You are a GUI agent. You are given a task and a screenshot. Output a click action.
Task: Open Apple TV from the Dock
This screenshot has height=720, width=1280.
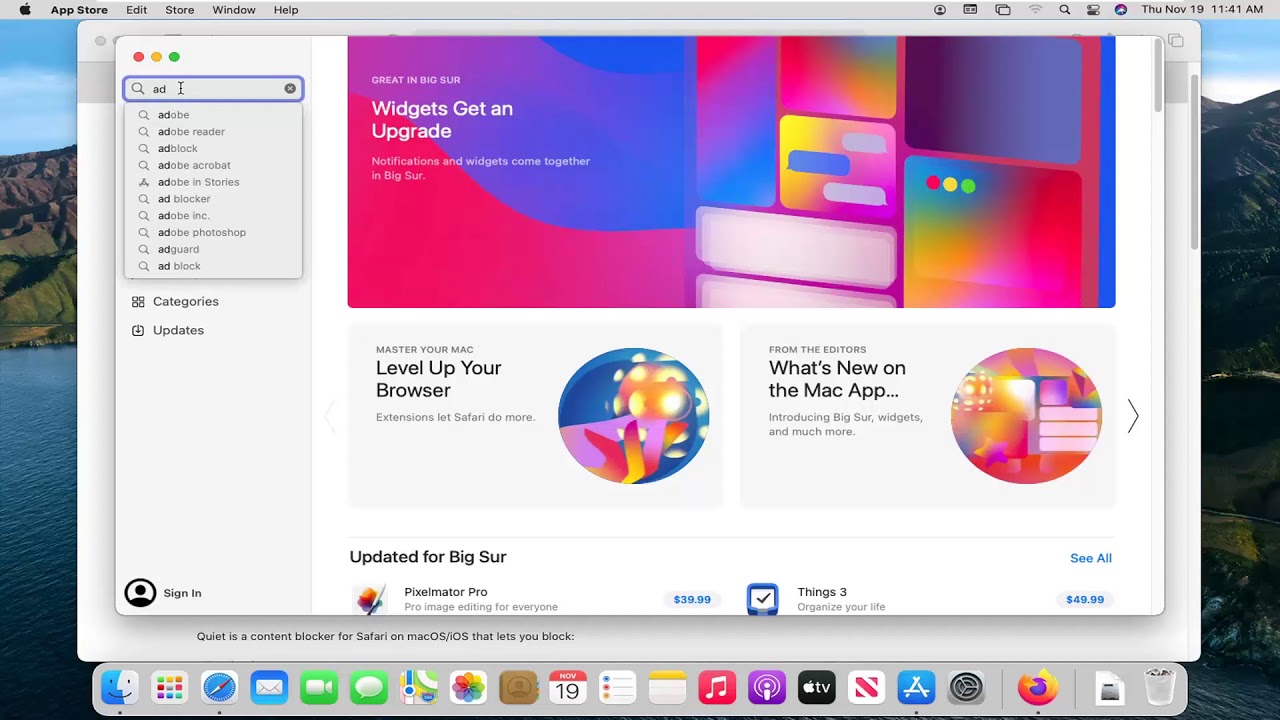[817, 688]
